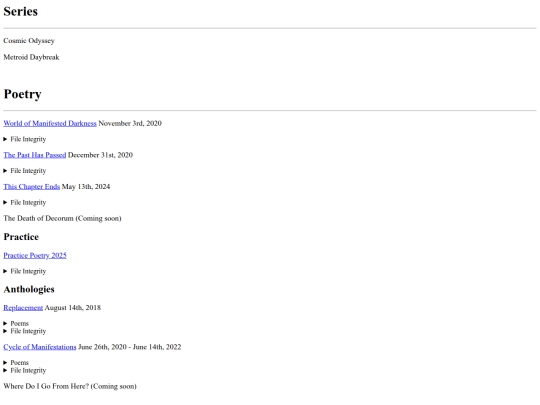This screenshot has height=405, width=540.
Task: Expand Poems list under Cycle of Manifestations
Action: (x=16, y=363)
